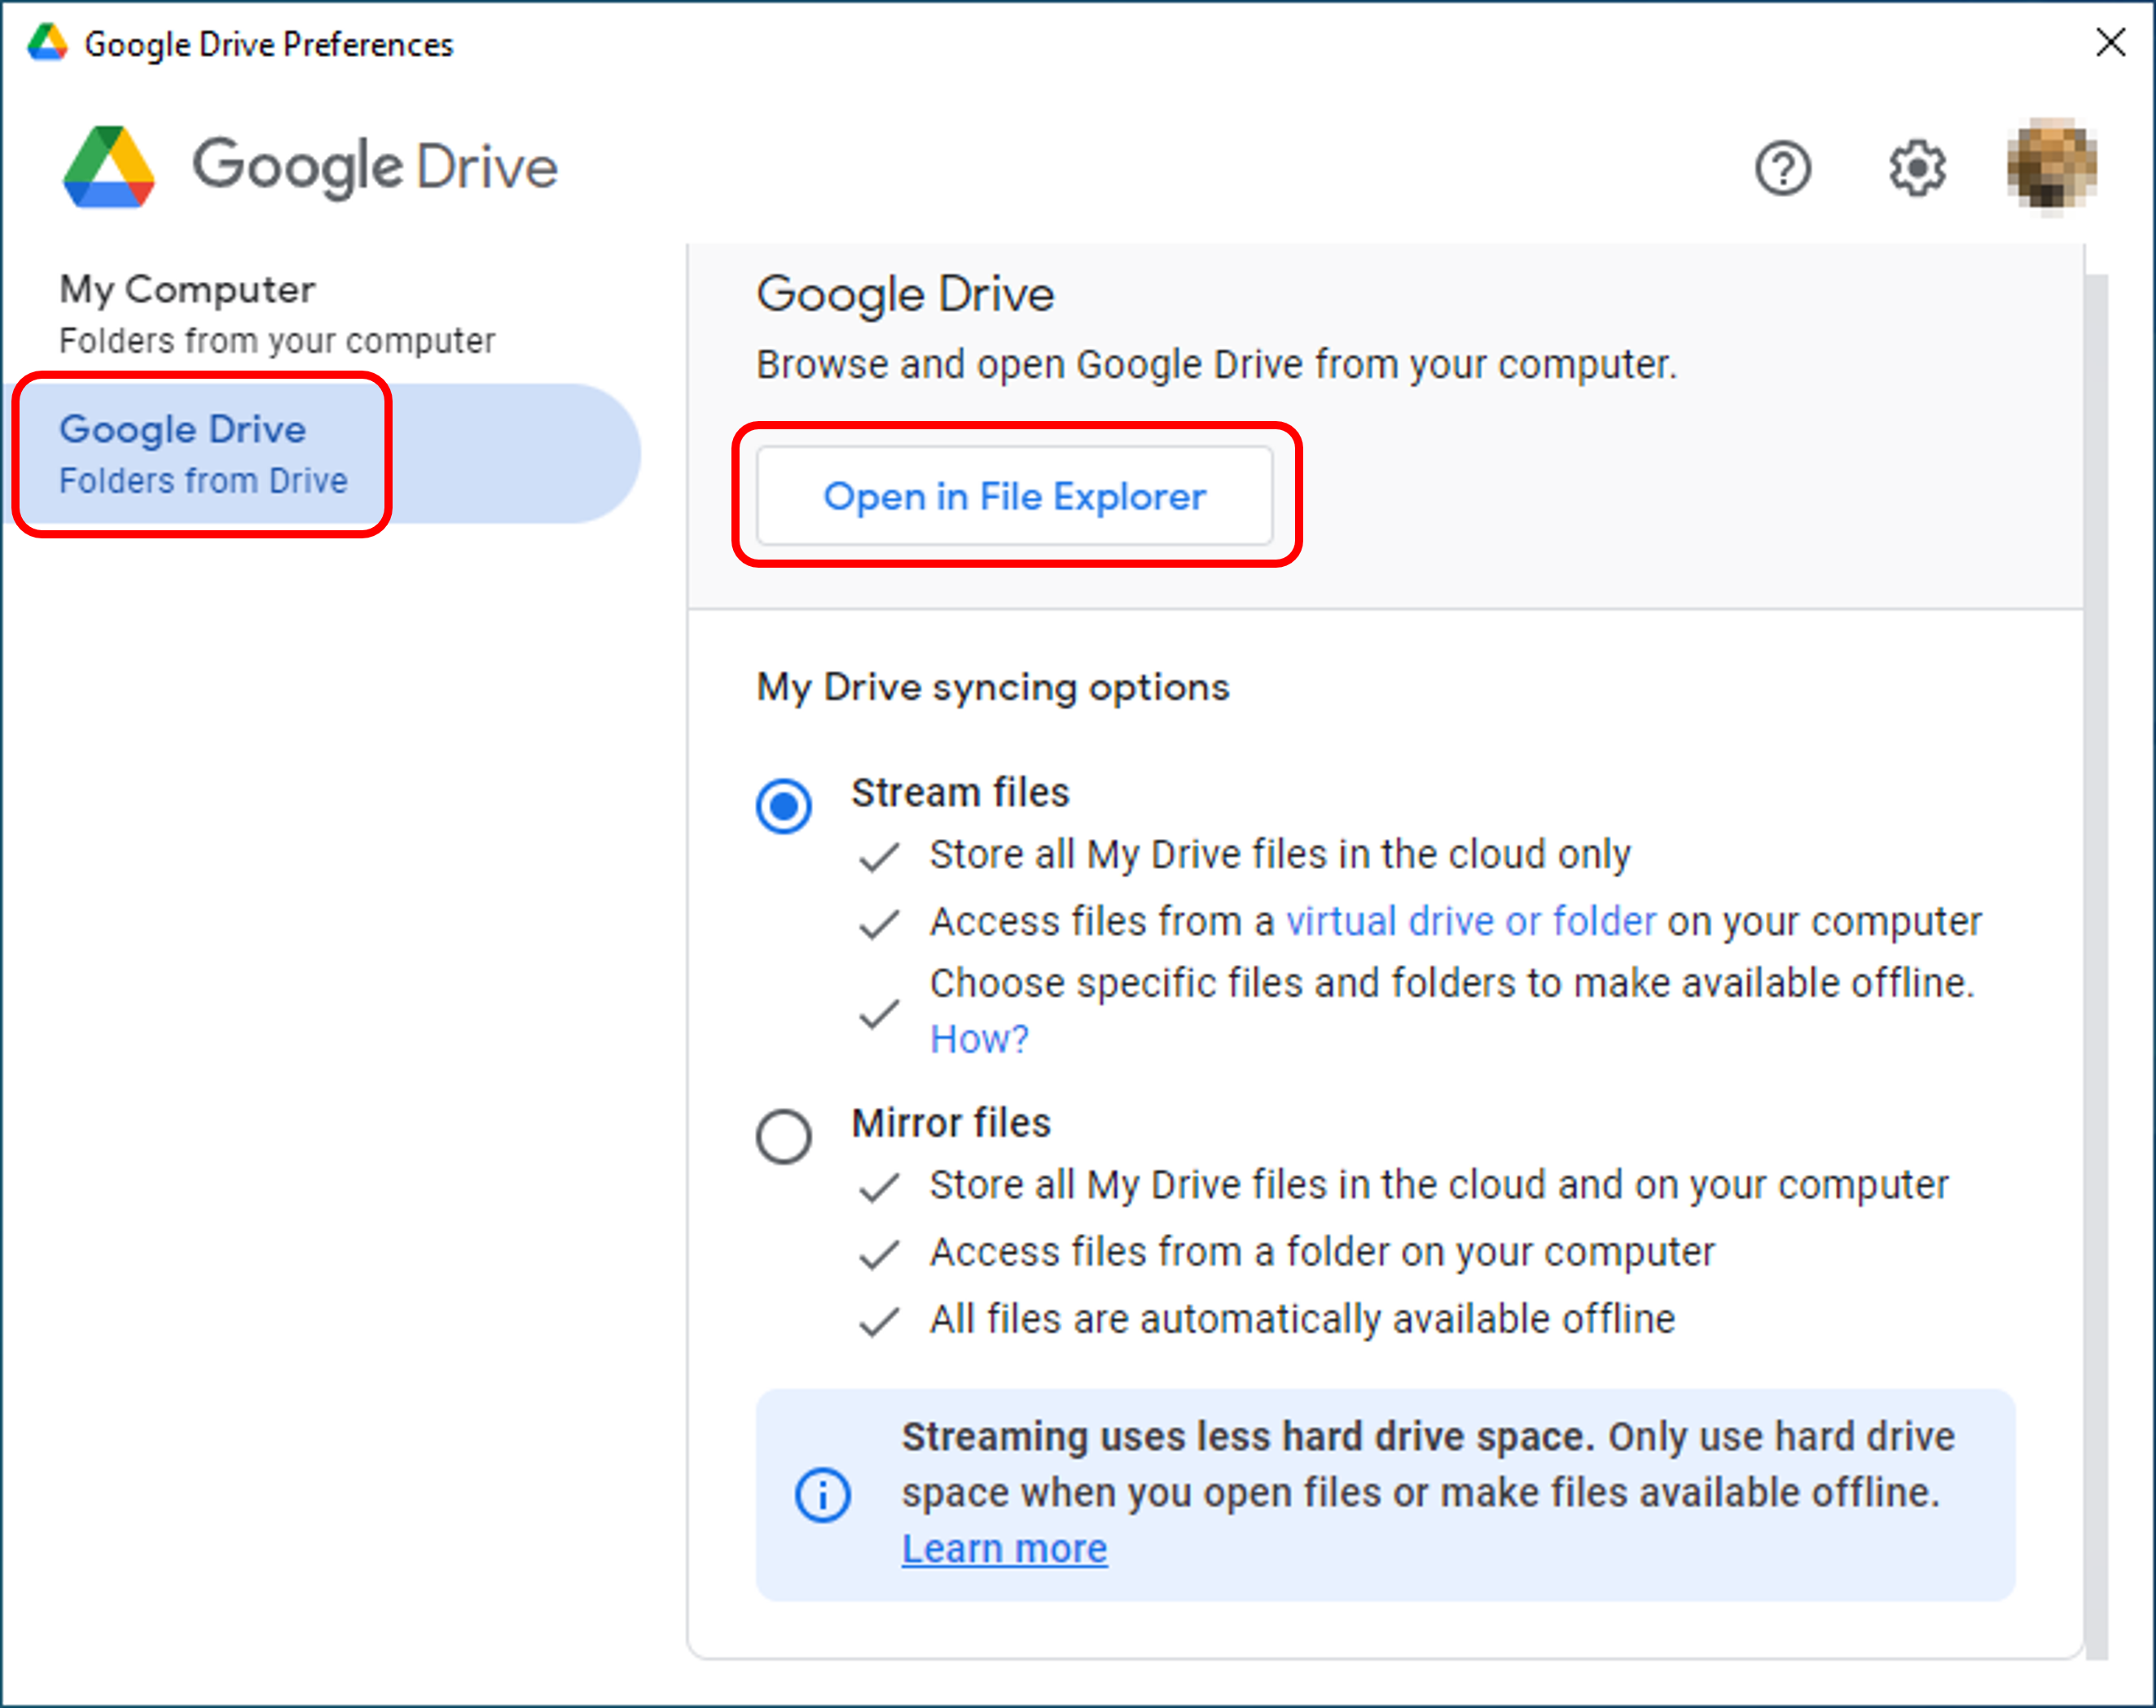This screenshot has height=1708, width=2156.
Task: Click 'Google Drive Preferences' window title
Action: (269, 44)
